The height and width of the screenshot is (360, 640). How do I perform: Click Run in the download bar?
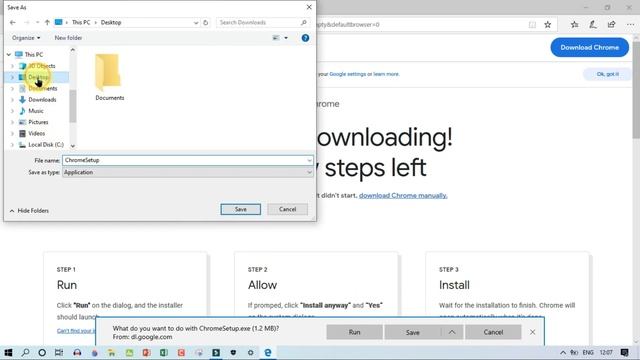pos(354,332)
